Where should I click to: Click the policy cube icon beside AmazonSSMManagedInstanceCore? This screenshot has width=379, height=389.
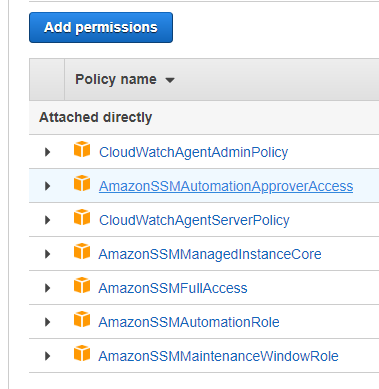click(x=82, y=251)
